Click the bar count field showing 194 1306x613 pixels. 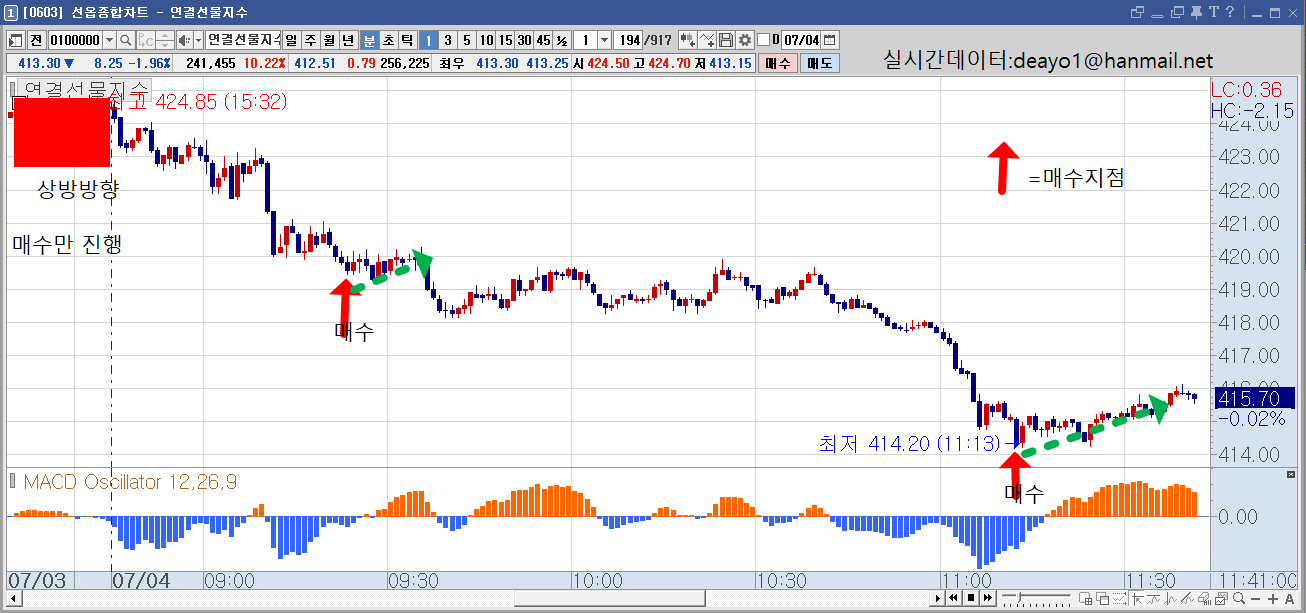pos(627,40)
